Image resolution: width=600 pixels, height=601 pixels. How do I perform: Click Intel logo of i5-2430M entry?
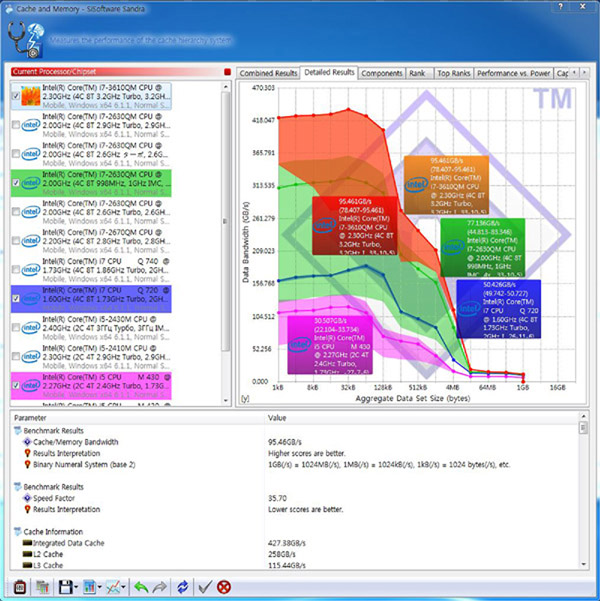point(31,328)
